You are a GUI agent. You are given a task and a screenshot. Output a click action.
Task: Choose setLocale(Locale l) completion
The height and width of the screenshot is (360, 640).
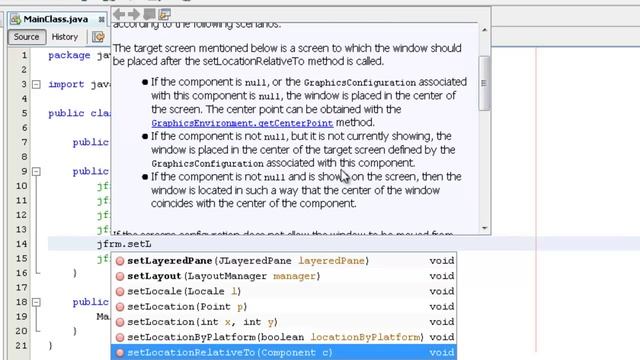(x=284, y=291)
